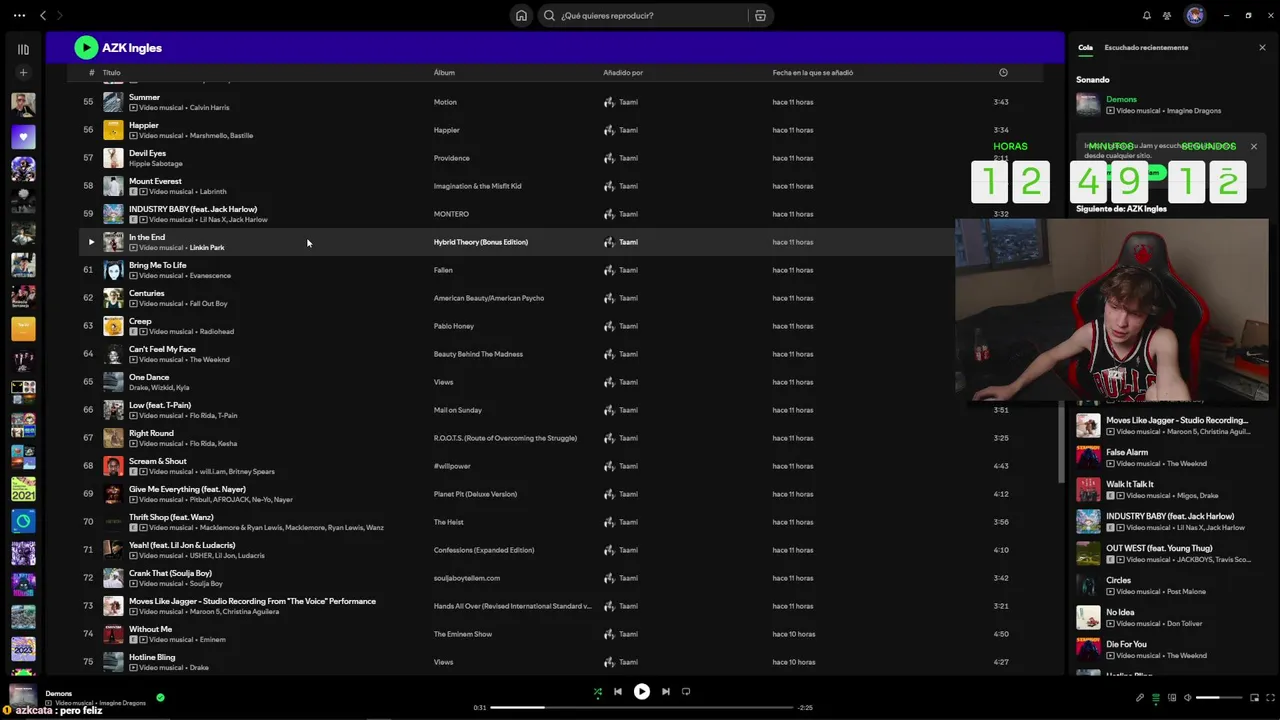Sort by Añadido por column

click(623, 72)
